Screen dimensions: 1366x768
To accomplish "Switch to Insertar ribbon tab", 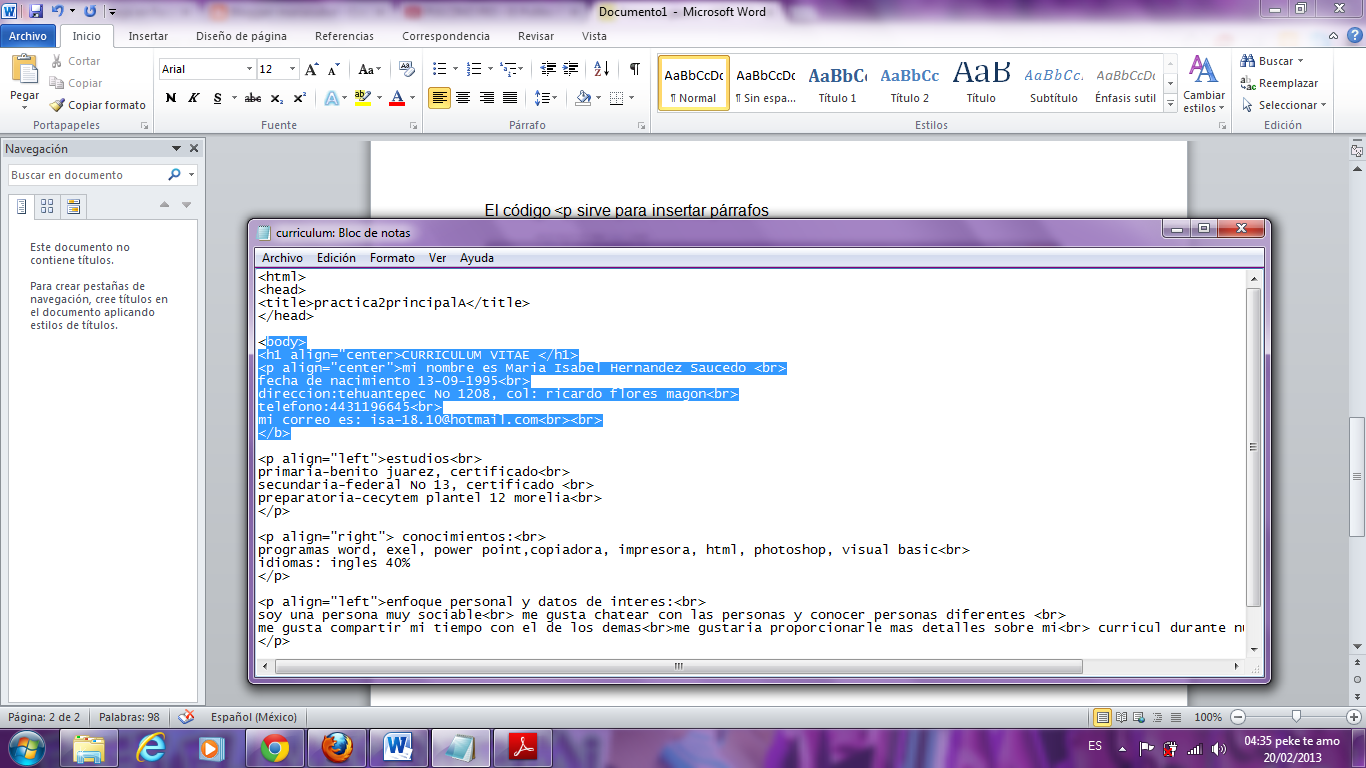I will 148,36.
